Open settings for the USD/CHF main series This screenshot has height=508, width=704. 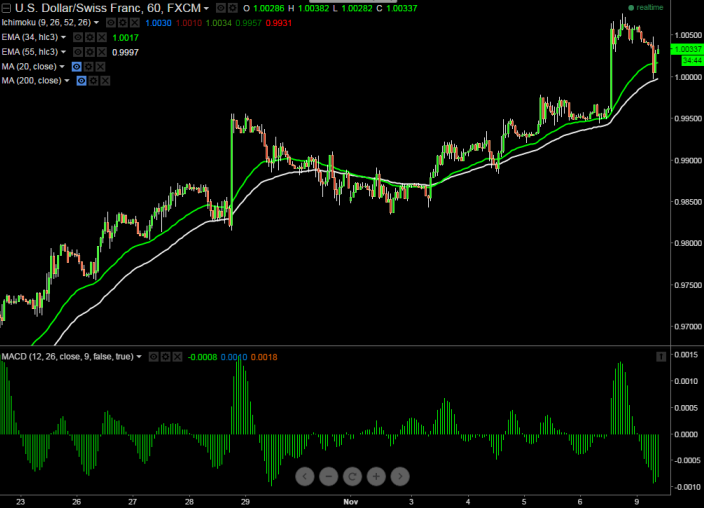pyautogui.click(x=233, y=8)
